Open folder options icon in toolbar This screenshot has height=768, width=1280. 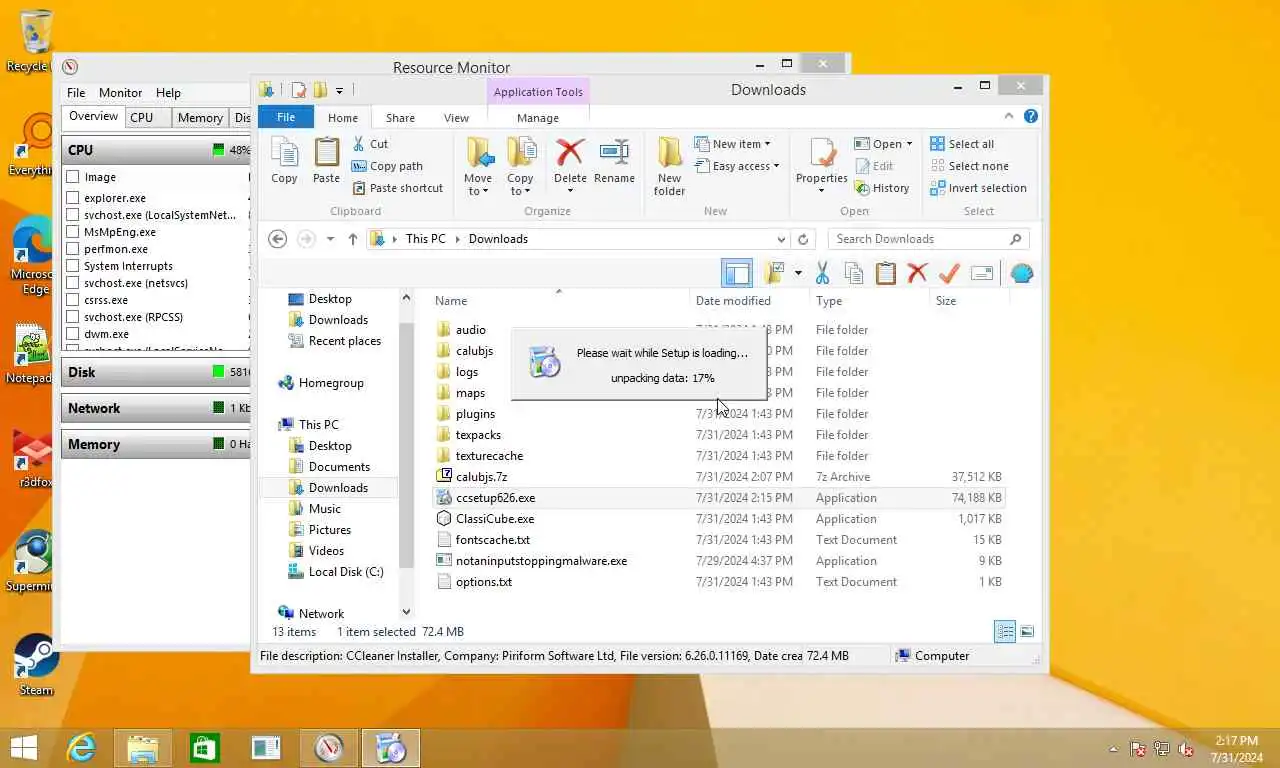[x=774, y=273]
